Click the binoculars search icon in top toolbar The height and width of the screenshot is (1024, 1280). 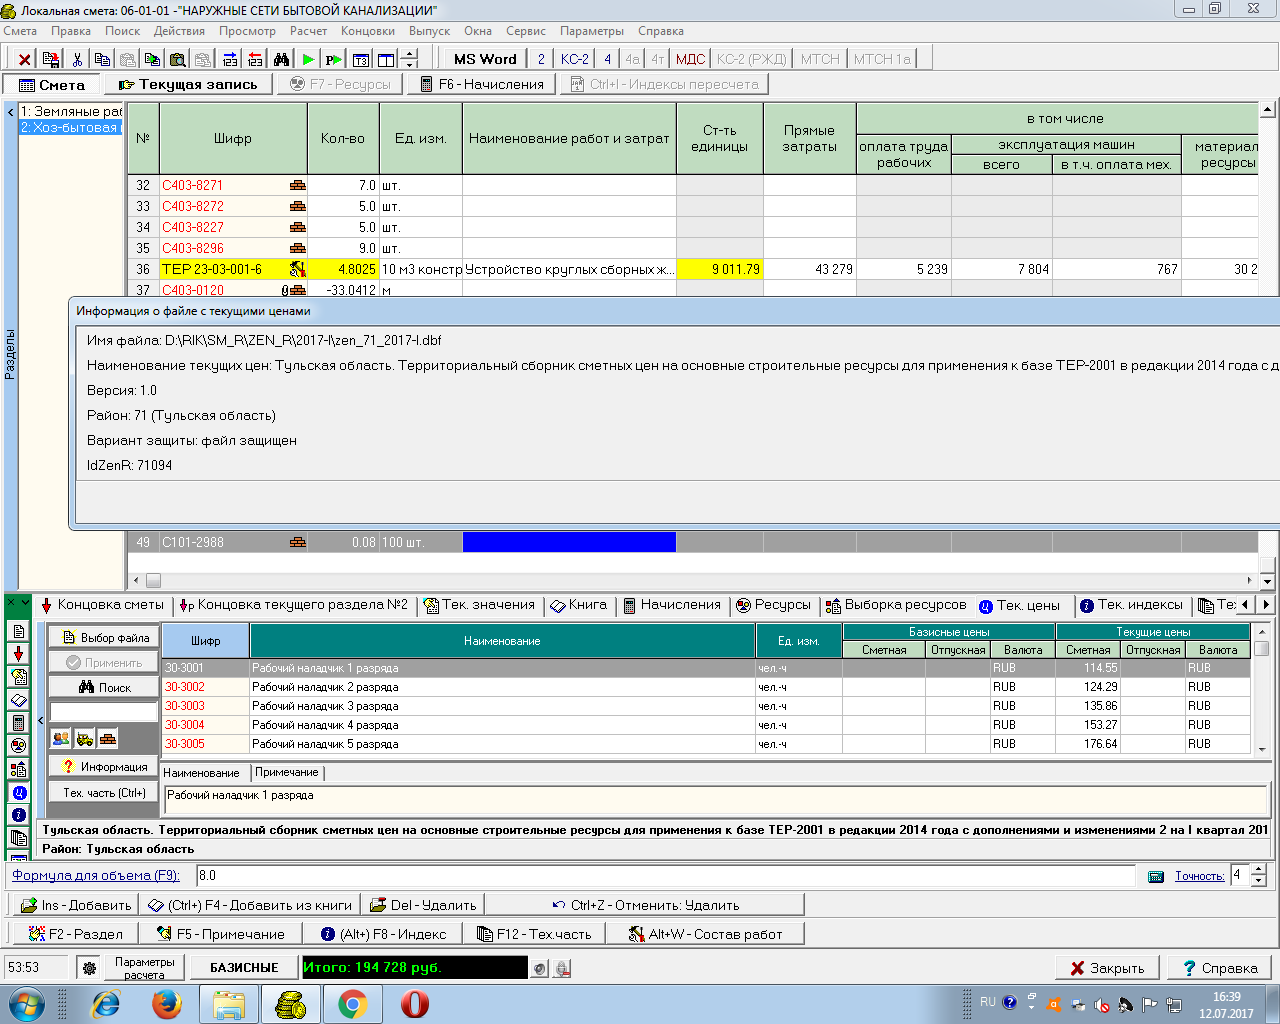pyautogui.click(x=281, y=60)
